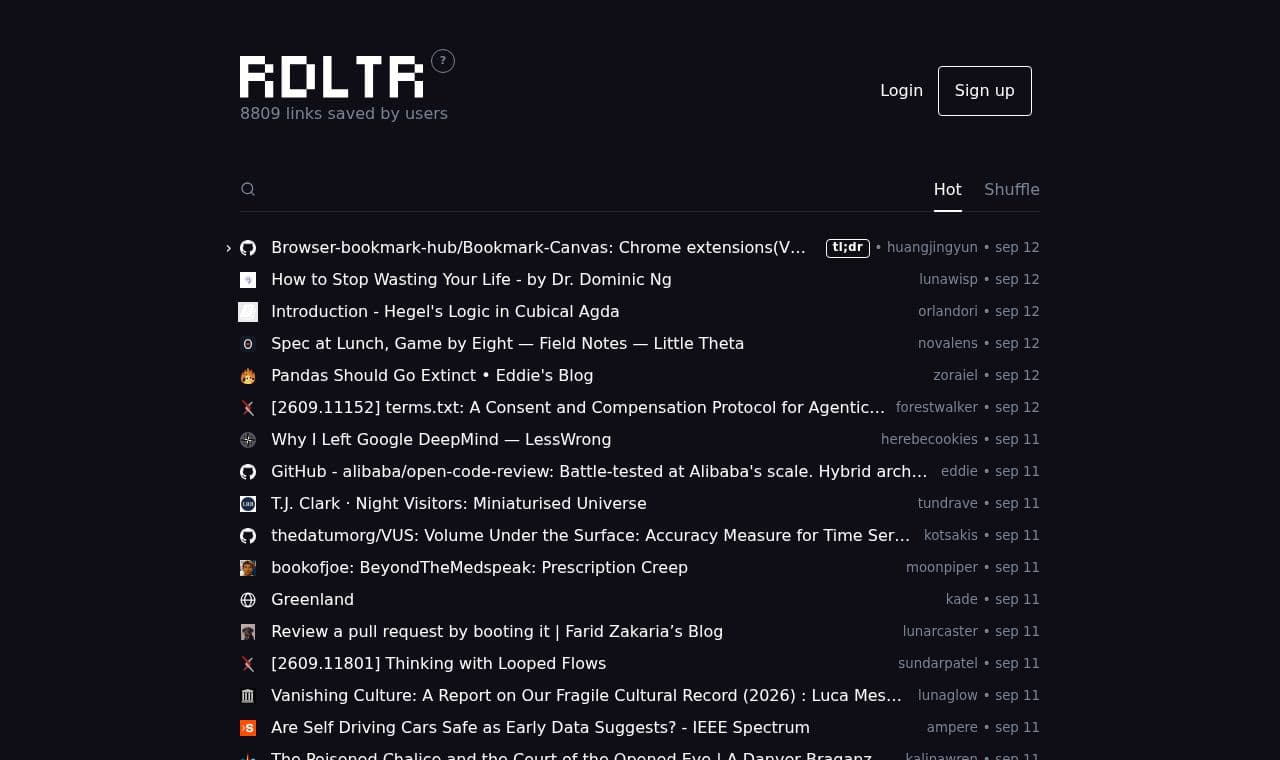1280x760 pixels.
Task: Click username sundarpatel
Action: point(938,663)
